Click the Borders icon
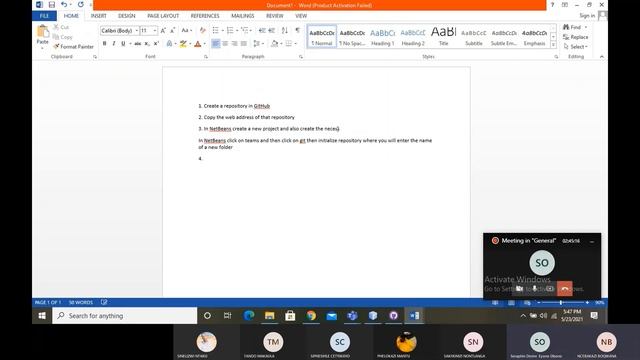The image size is (640, 360). [x=289, y=44]
